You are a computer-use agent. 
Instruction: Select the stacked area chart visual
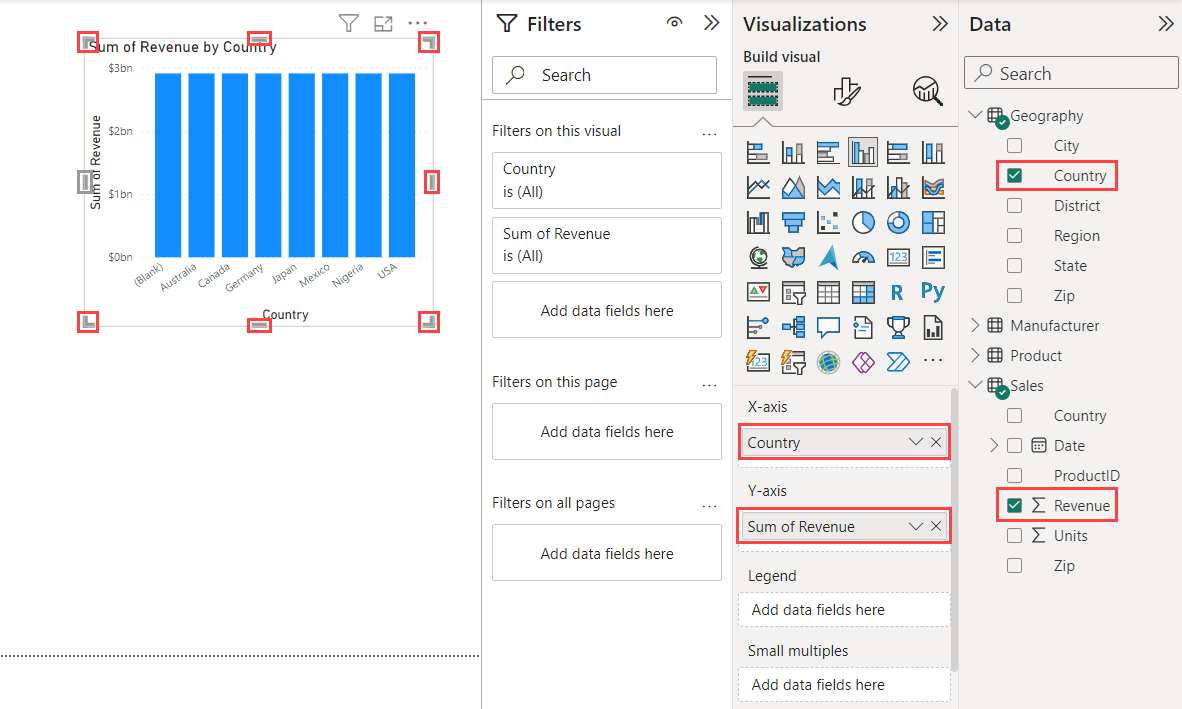(x=828, y=188)
